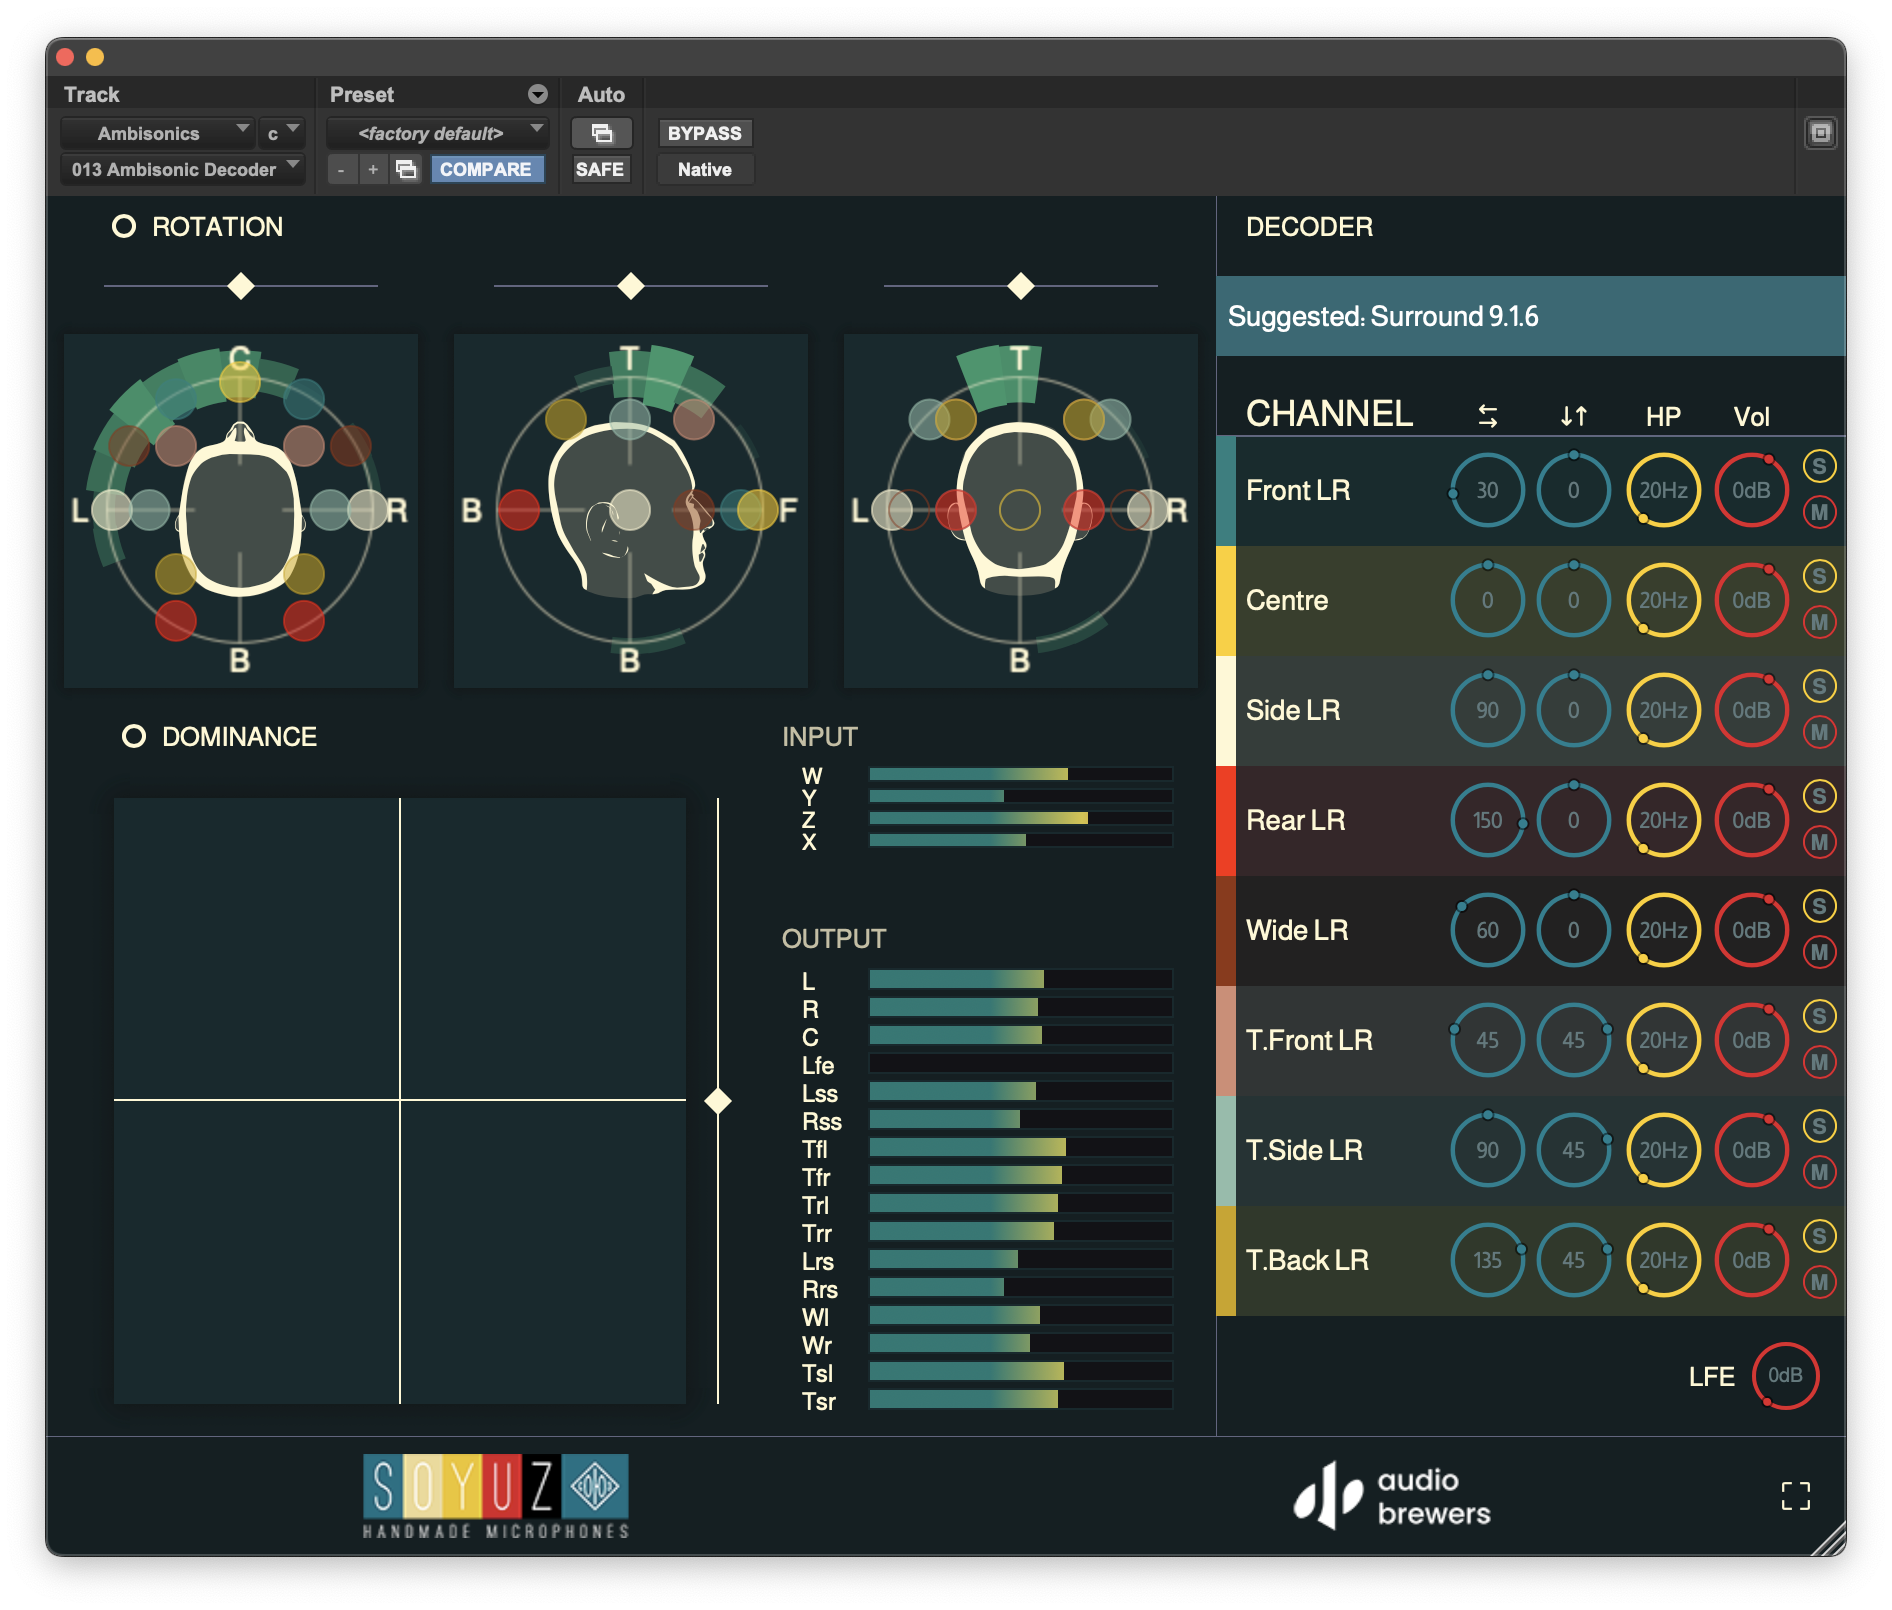Open the factory default preset dropdown
1892x1610 pixels.
point(437,133)
